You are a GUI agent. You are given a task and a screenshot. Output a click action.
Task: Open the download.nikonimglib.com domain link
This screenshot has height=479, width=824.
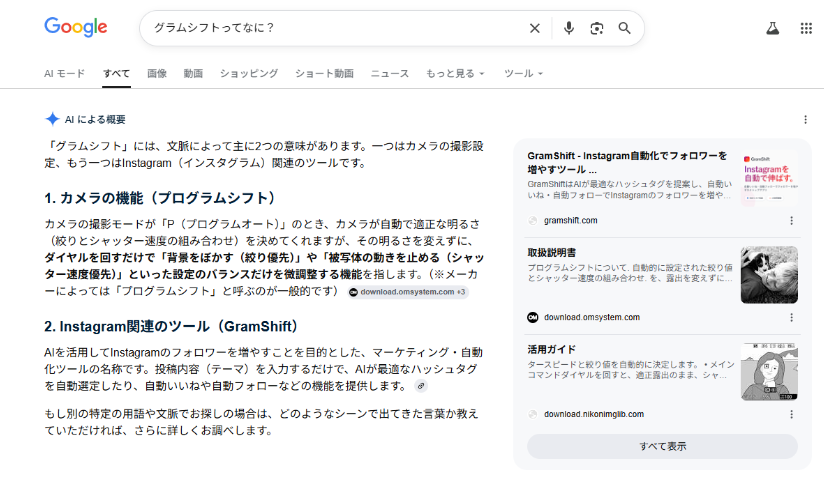tap(594, 414)
